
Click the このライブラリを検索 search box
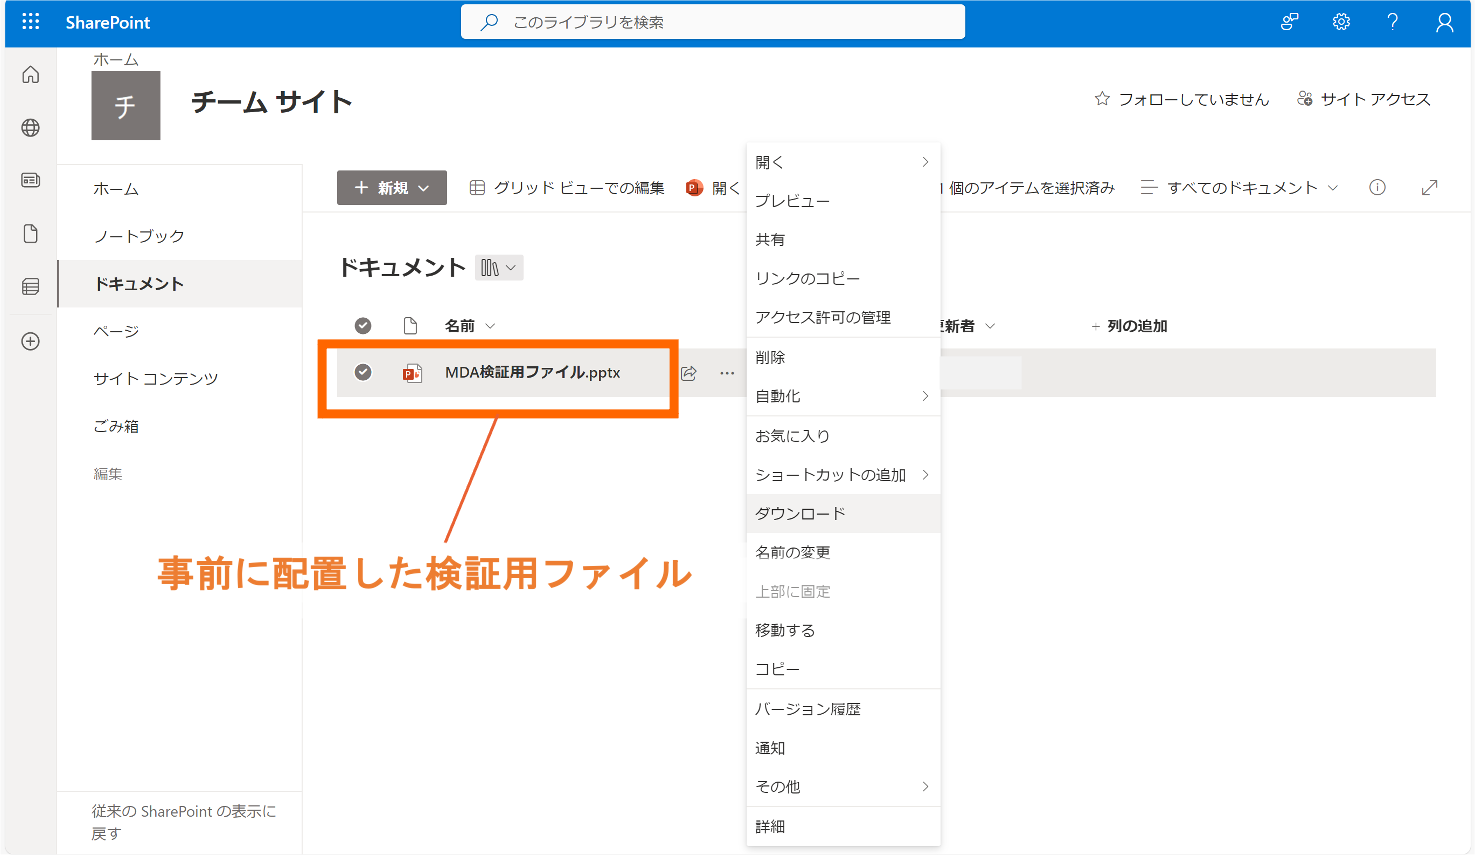tap(712, 22)
